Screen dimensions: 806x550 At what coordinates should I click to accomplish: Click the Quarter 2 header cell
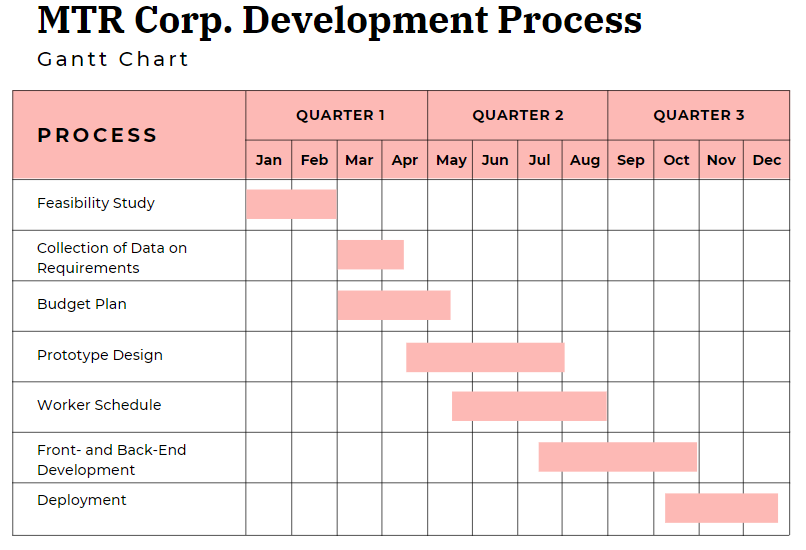pos(518,115)
